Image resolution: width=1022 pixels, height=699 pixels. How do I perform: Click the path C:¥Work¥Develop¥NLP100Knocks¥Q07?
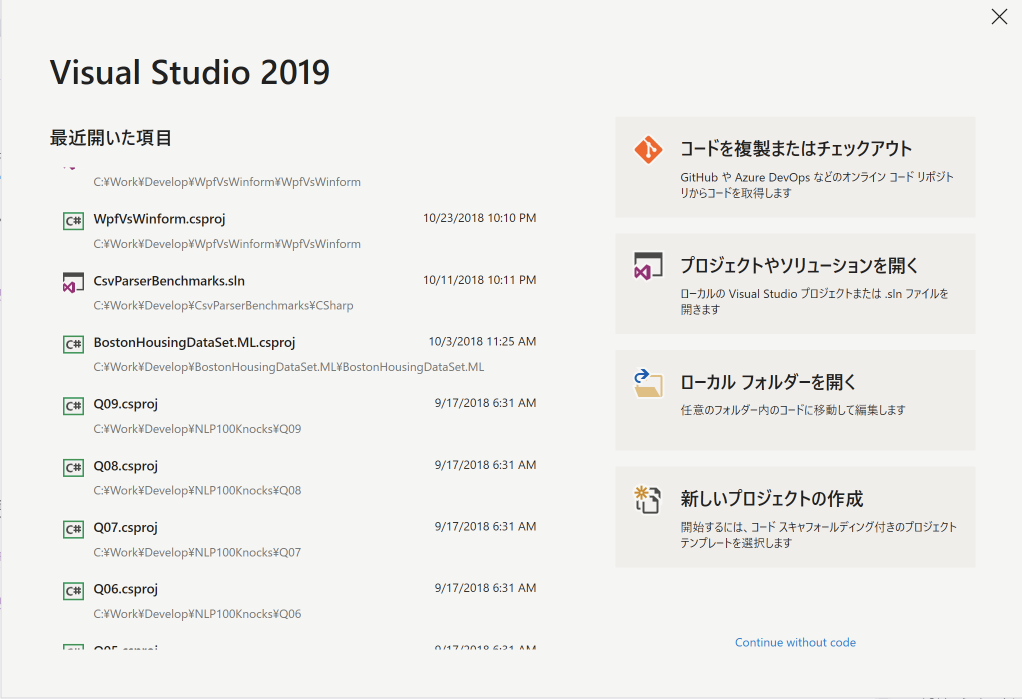tap(197, 552)
